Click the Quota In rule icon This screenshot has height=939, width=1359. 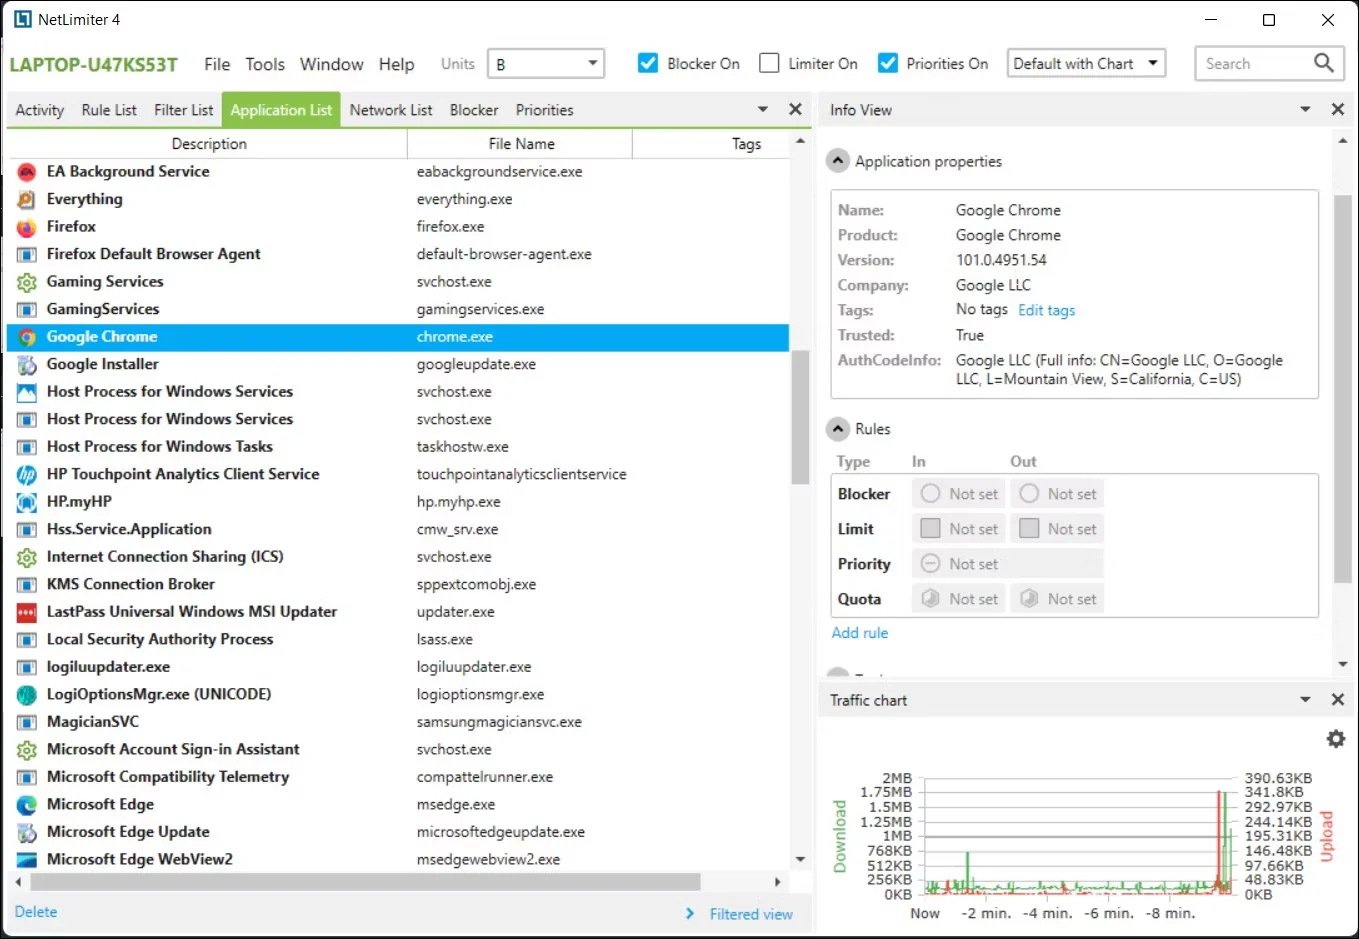pyautogui.click(x=930, y=599)
